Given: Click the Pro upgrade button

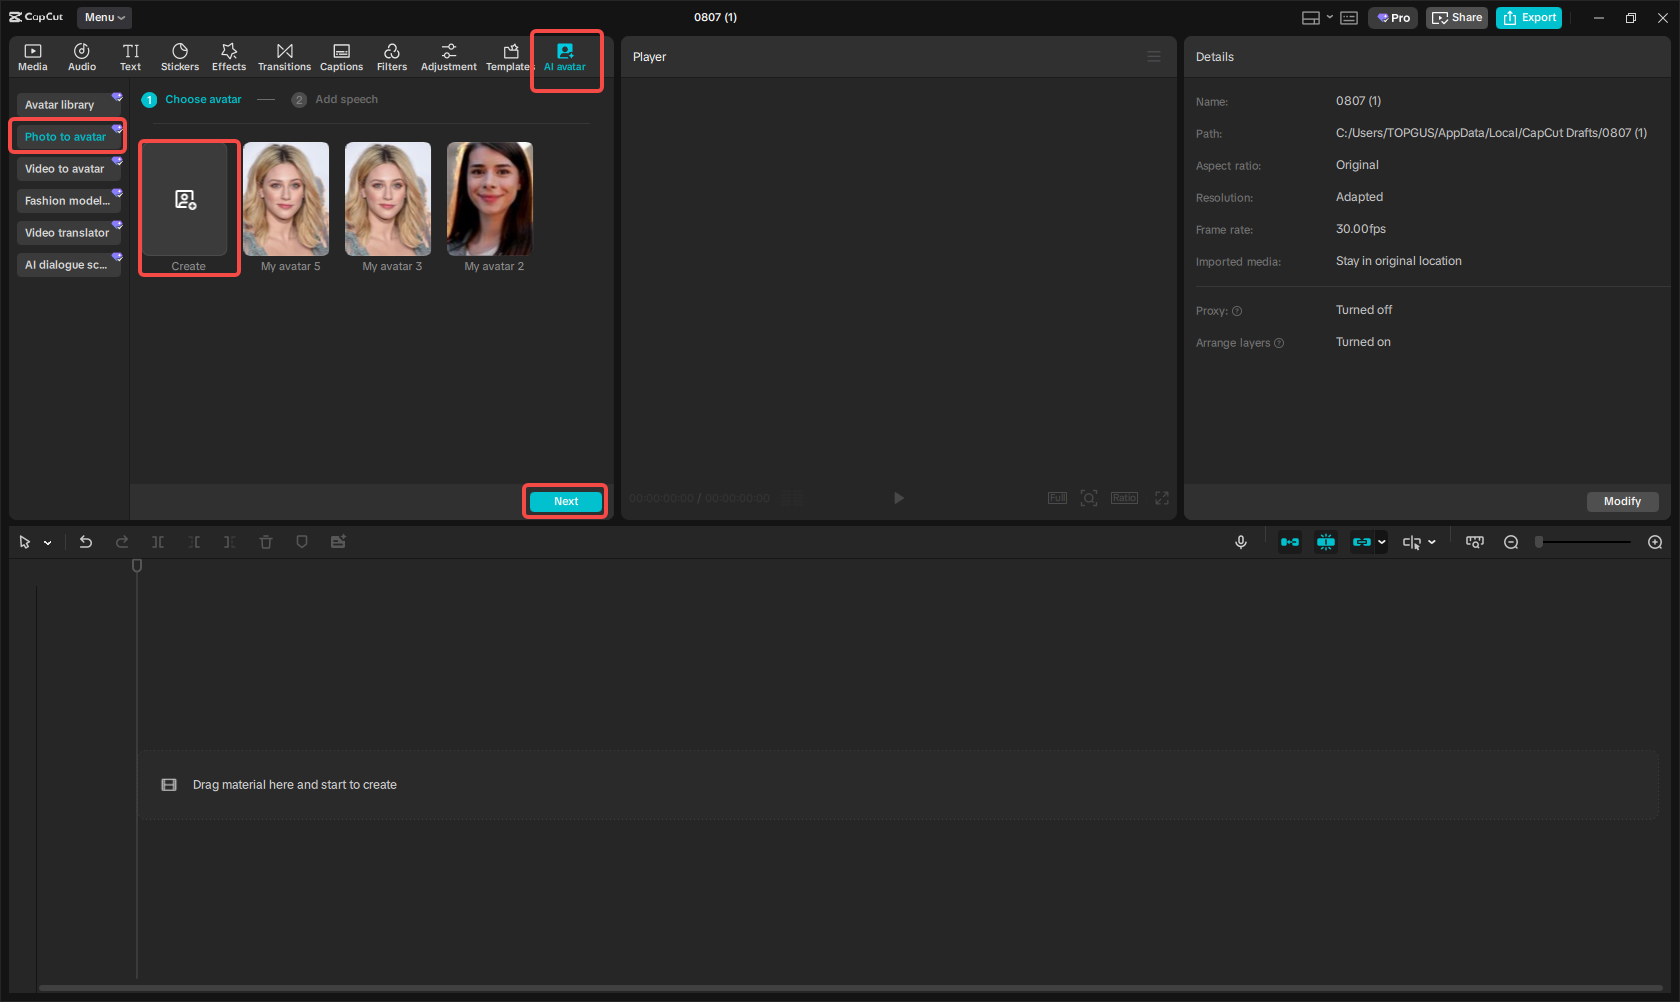Looking at the screenshot, I should tap(1394, 18).
